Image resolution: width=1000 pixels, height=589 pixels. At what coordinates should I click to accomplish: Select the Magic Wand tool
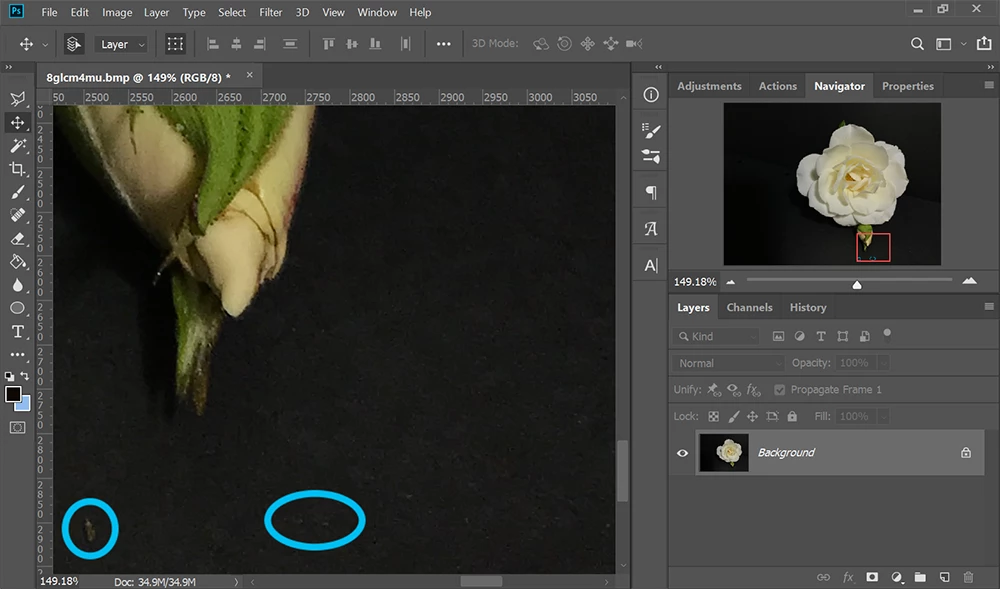click(17, 145)
